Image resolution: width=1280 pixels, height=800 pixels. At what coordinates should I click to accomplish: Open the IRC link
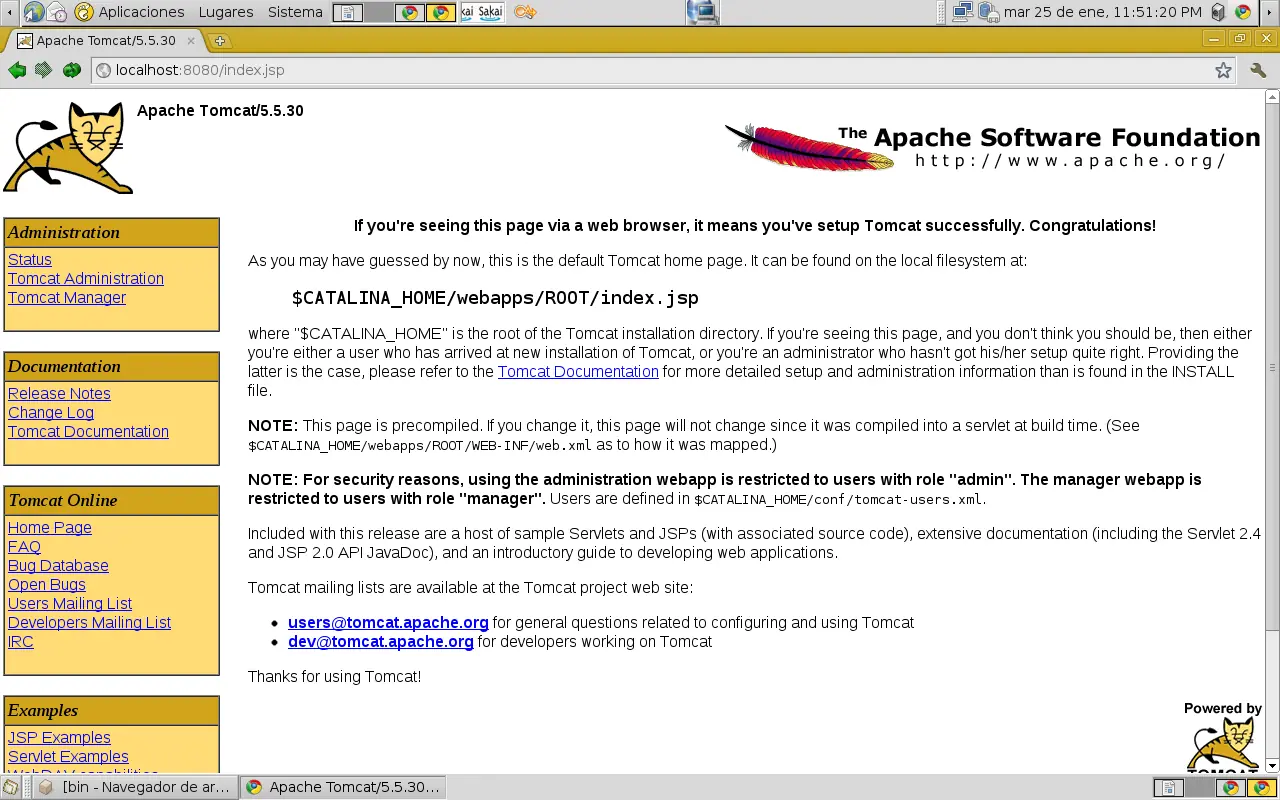coord(21,641)
